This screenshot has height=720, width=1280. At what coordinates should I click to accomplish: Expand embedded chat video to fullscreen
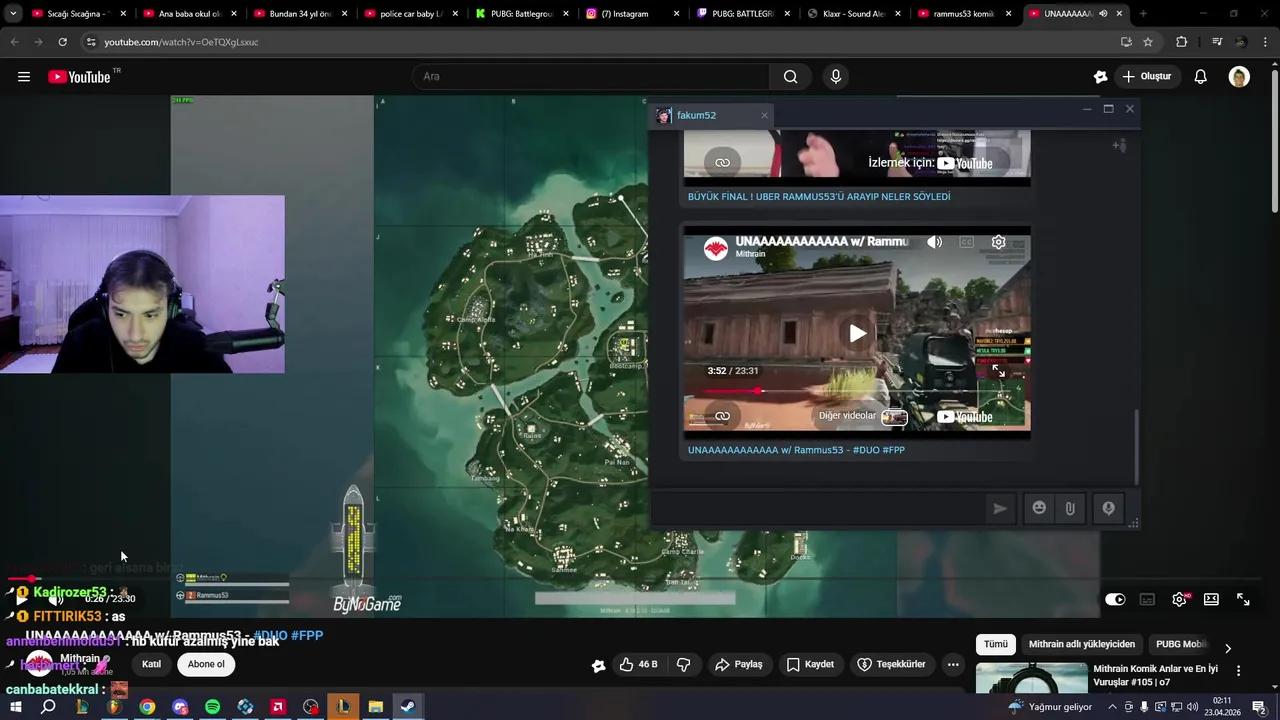(998, 371)
